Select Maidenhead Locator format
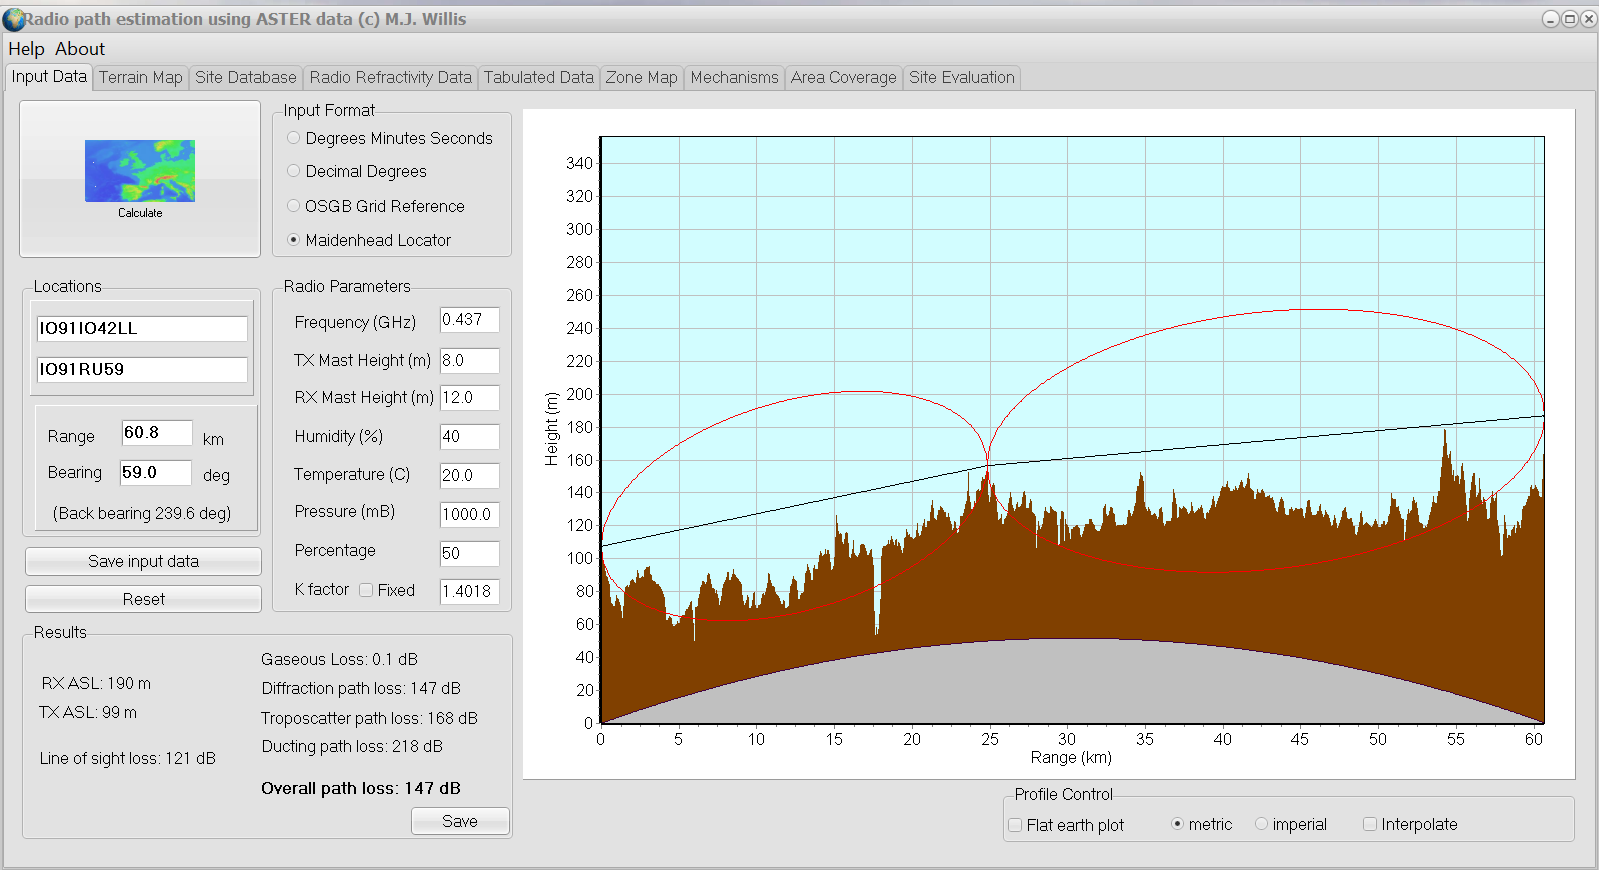Viewport: 1599px width, 870px height. [293, 240]
